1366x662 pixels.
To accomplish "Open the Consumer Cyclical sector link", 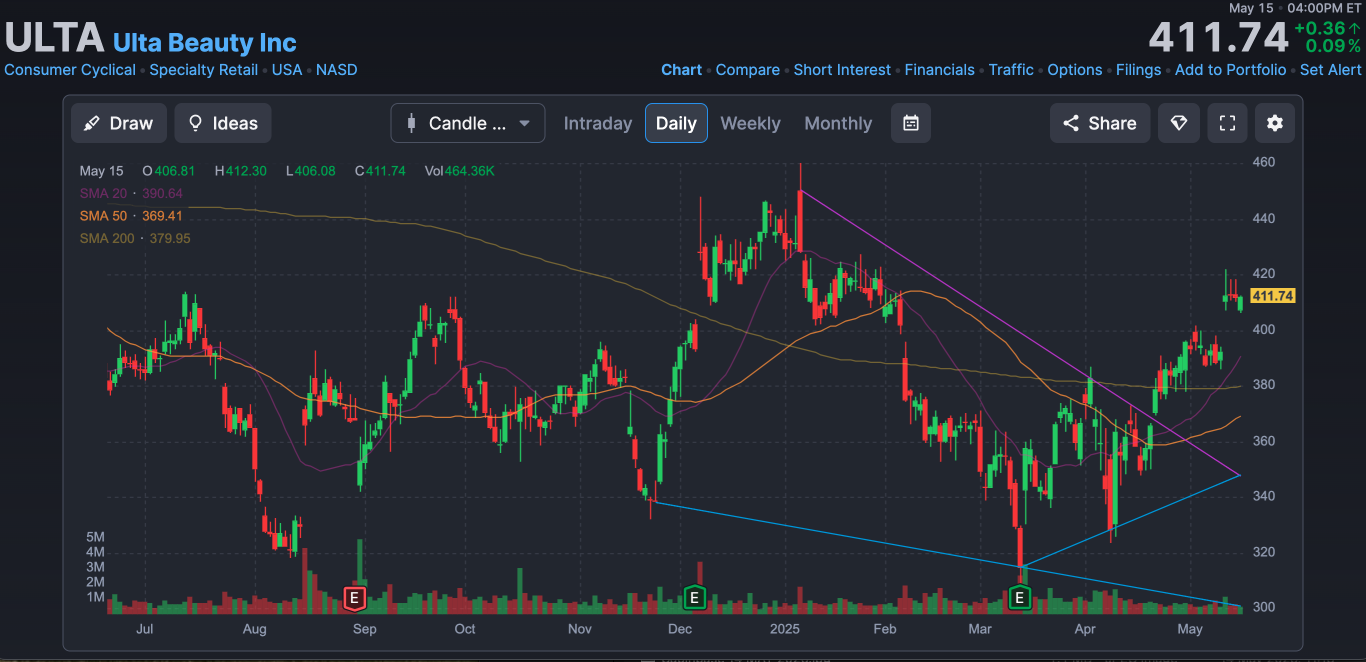I will coord(70,70).
